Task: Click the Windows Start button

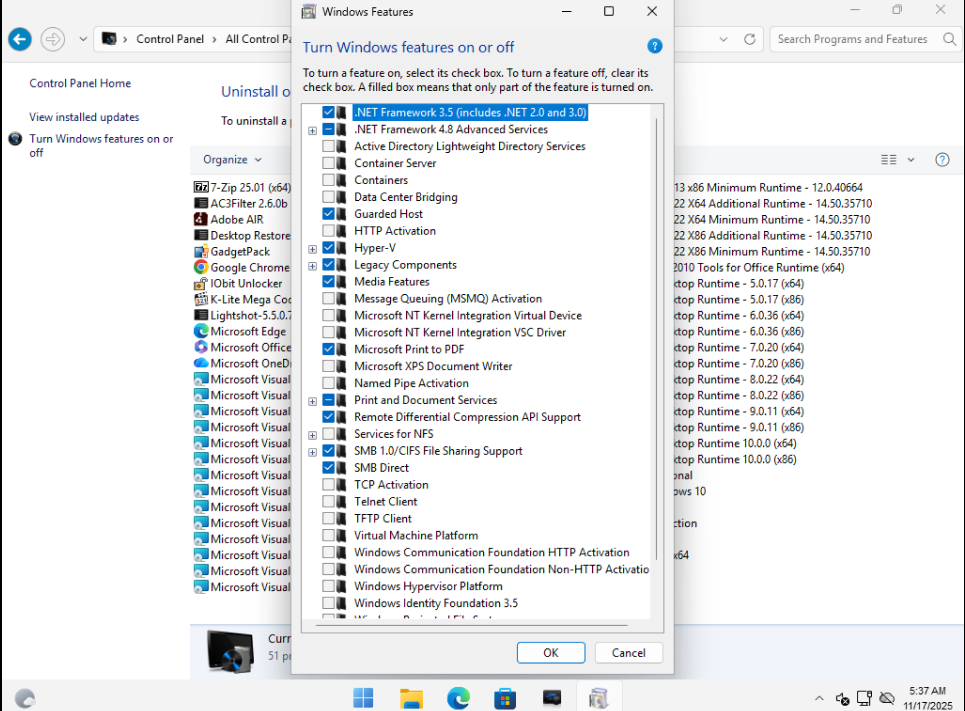Action: point(363,697)
